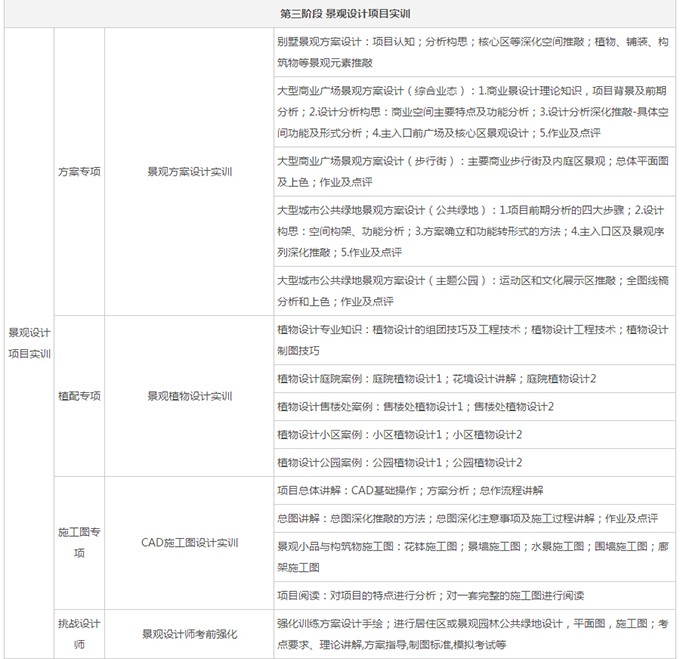Viewport: 680px width, 659px height.
Task: Select the 植配专项 category cell
Action: pos(79,396)
